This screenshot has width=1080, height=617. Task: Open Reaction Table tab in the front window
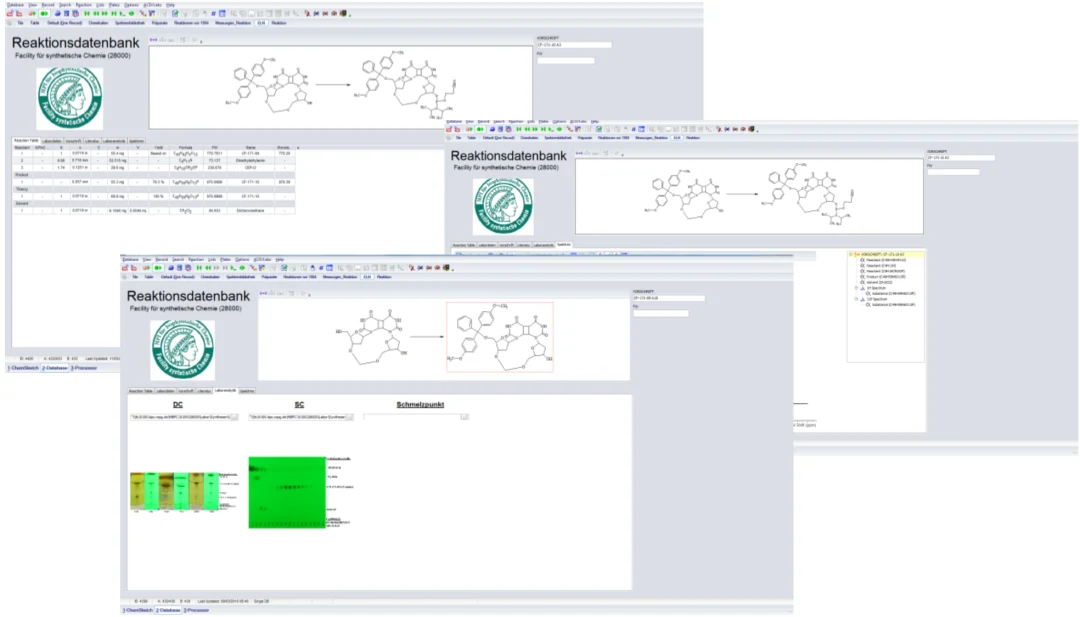pyautogui.click(x=141, y=391)
